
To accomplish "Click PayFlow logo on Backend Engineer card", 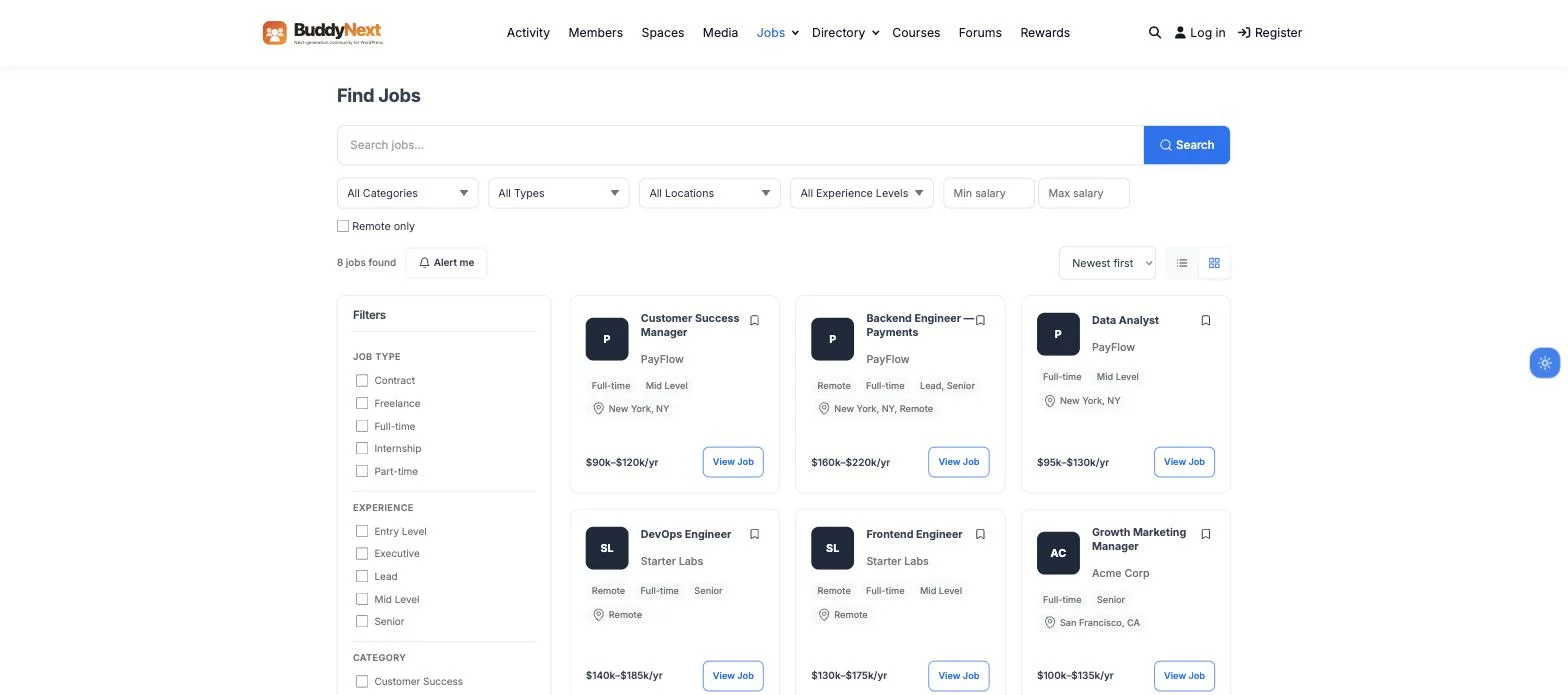I will [x=832, y=339].
